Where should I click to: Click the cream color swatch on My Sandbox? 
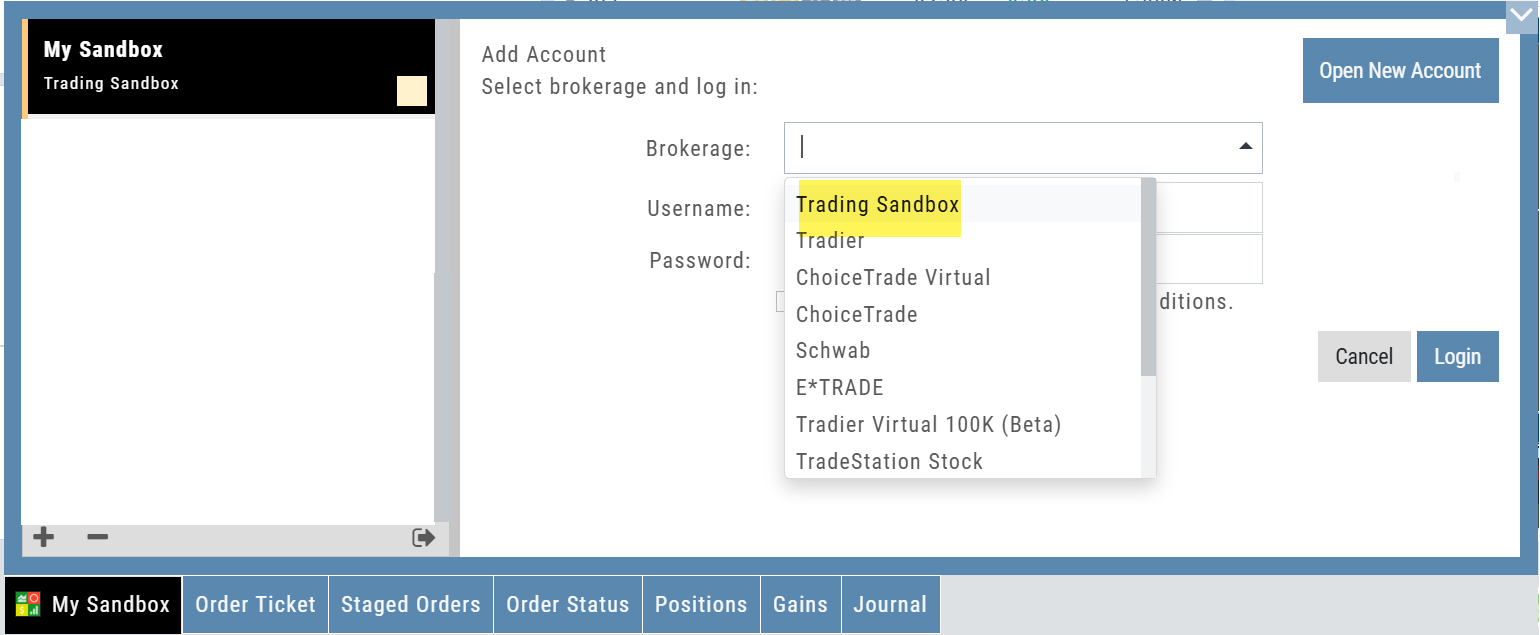tap(412, 91)
